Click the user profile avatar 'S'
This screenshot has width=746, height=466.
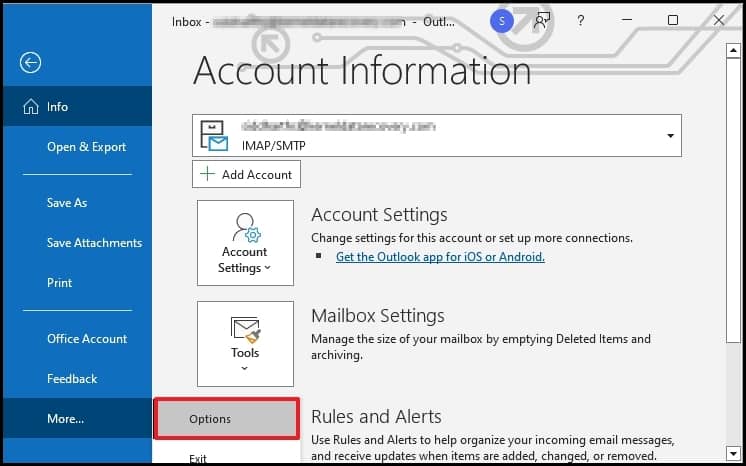[501, 21]
